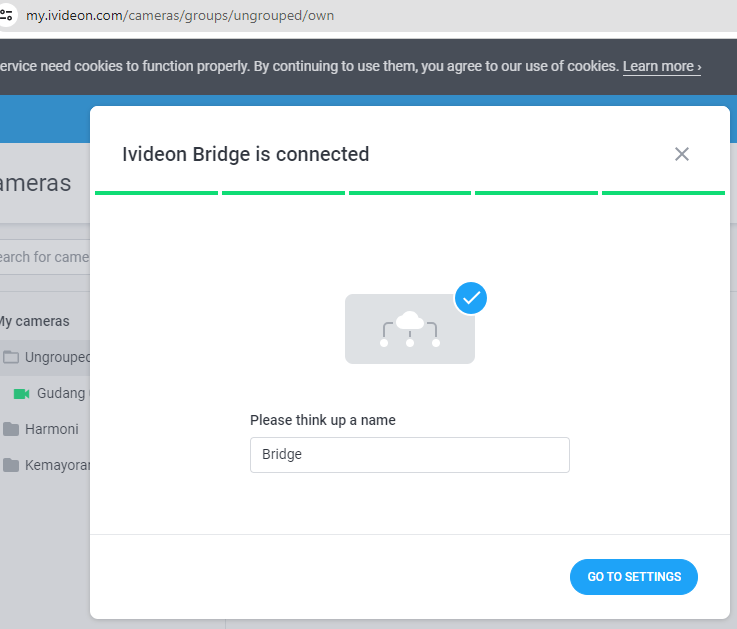Viewport: 737px width, 629px height.
Task: Open the Harmoni camera folder
Action: [45, 429]
